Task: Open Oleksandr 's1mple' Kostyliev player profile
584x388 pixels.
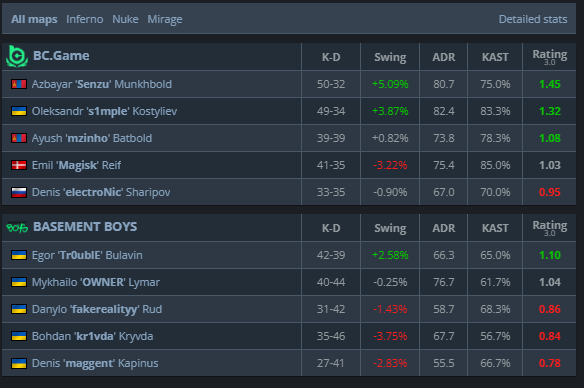Action: pos(104,111)
